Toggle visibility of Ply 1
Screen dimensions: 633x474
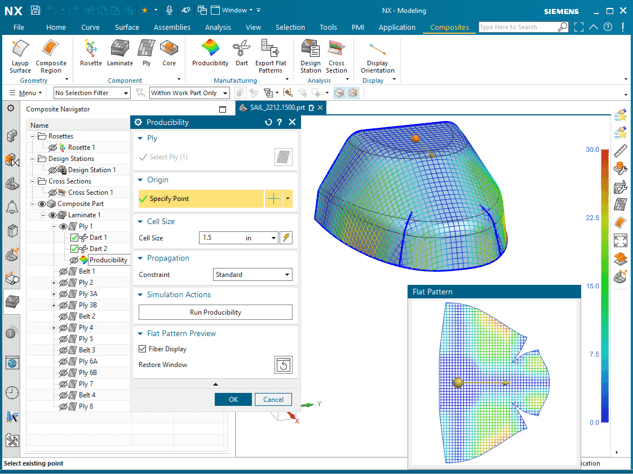point(63,226)
